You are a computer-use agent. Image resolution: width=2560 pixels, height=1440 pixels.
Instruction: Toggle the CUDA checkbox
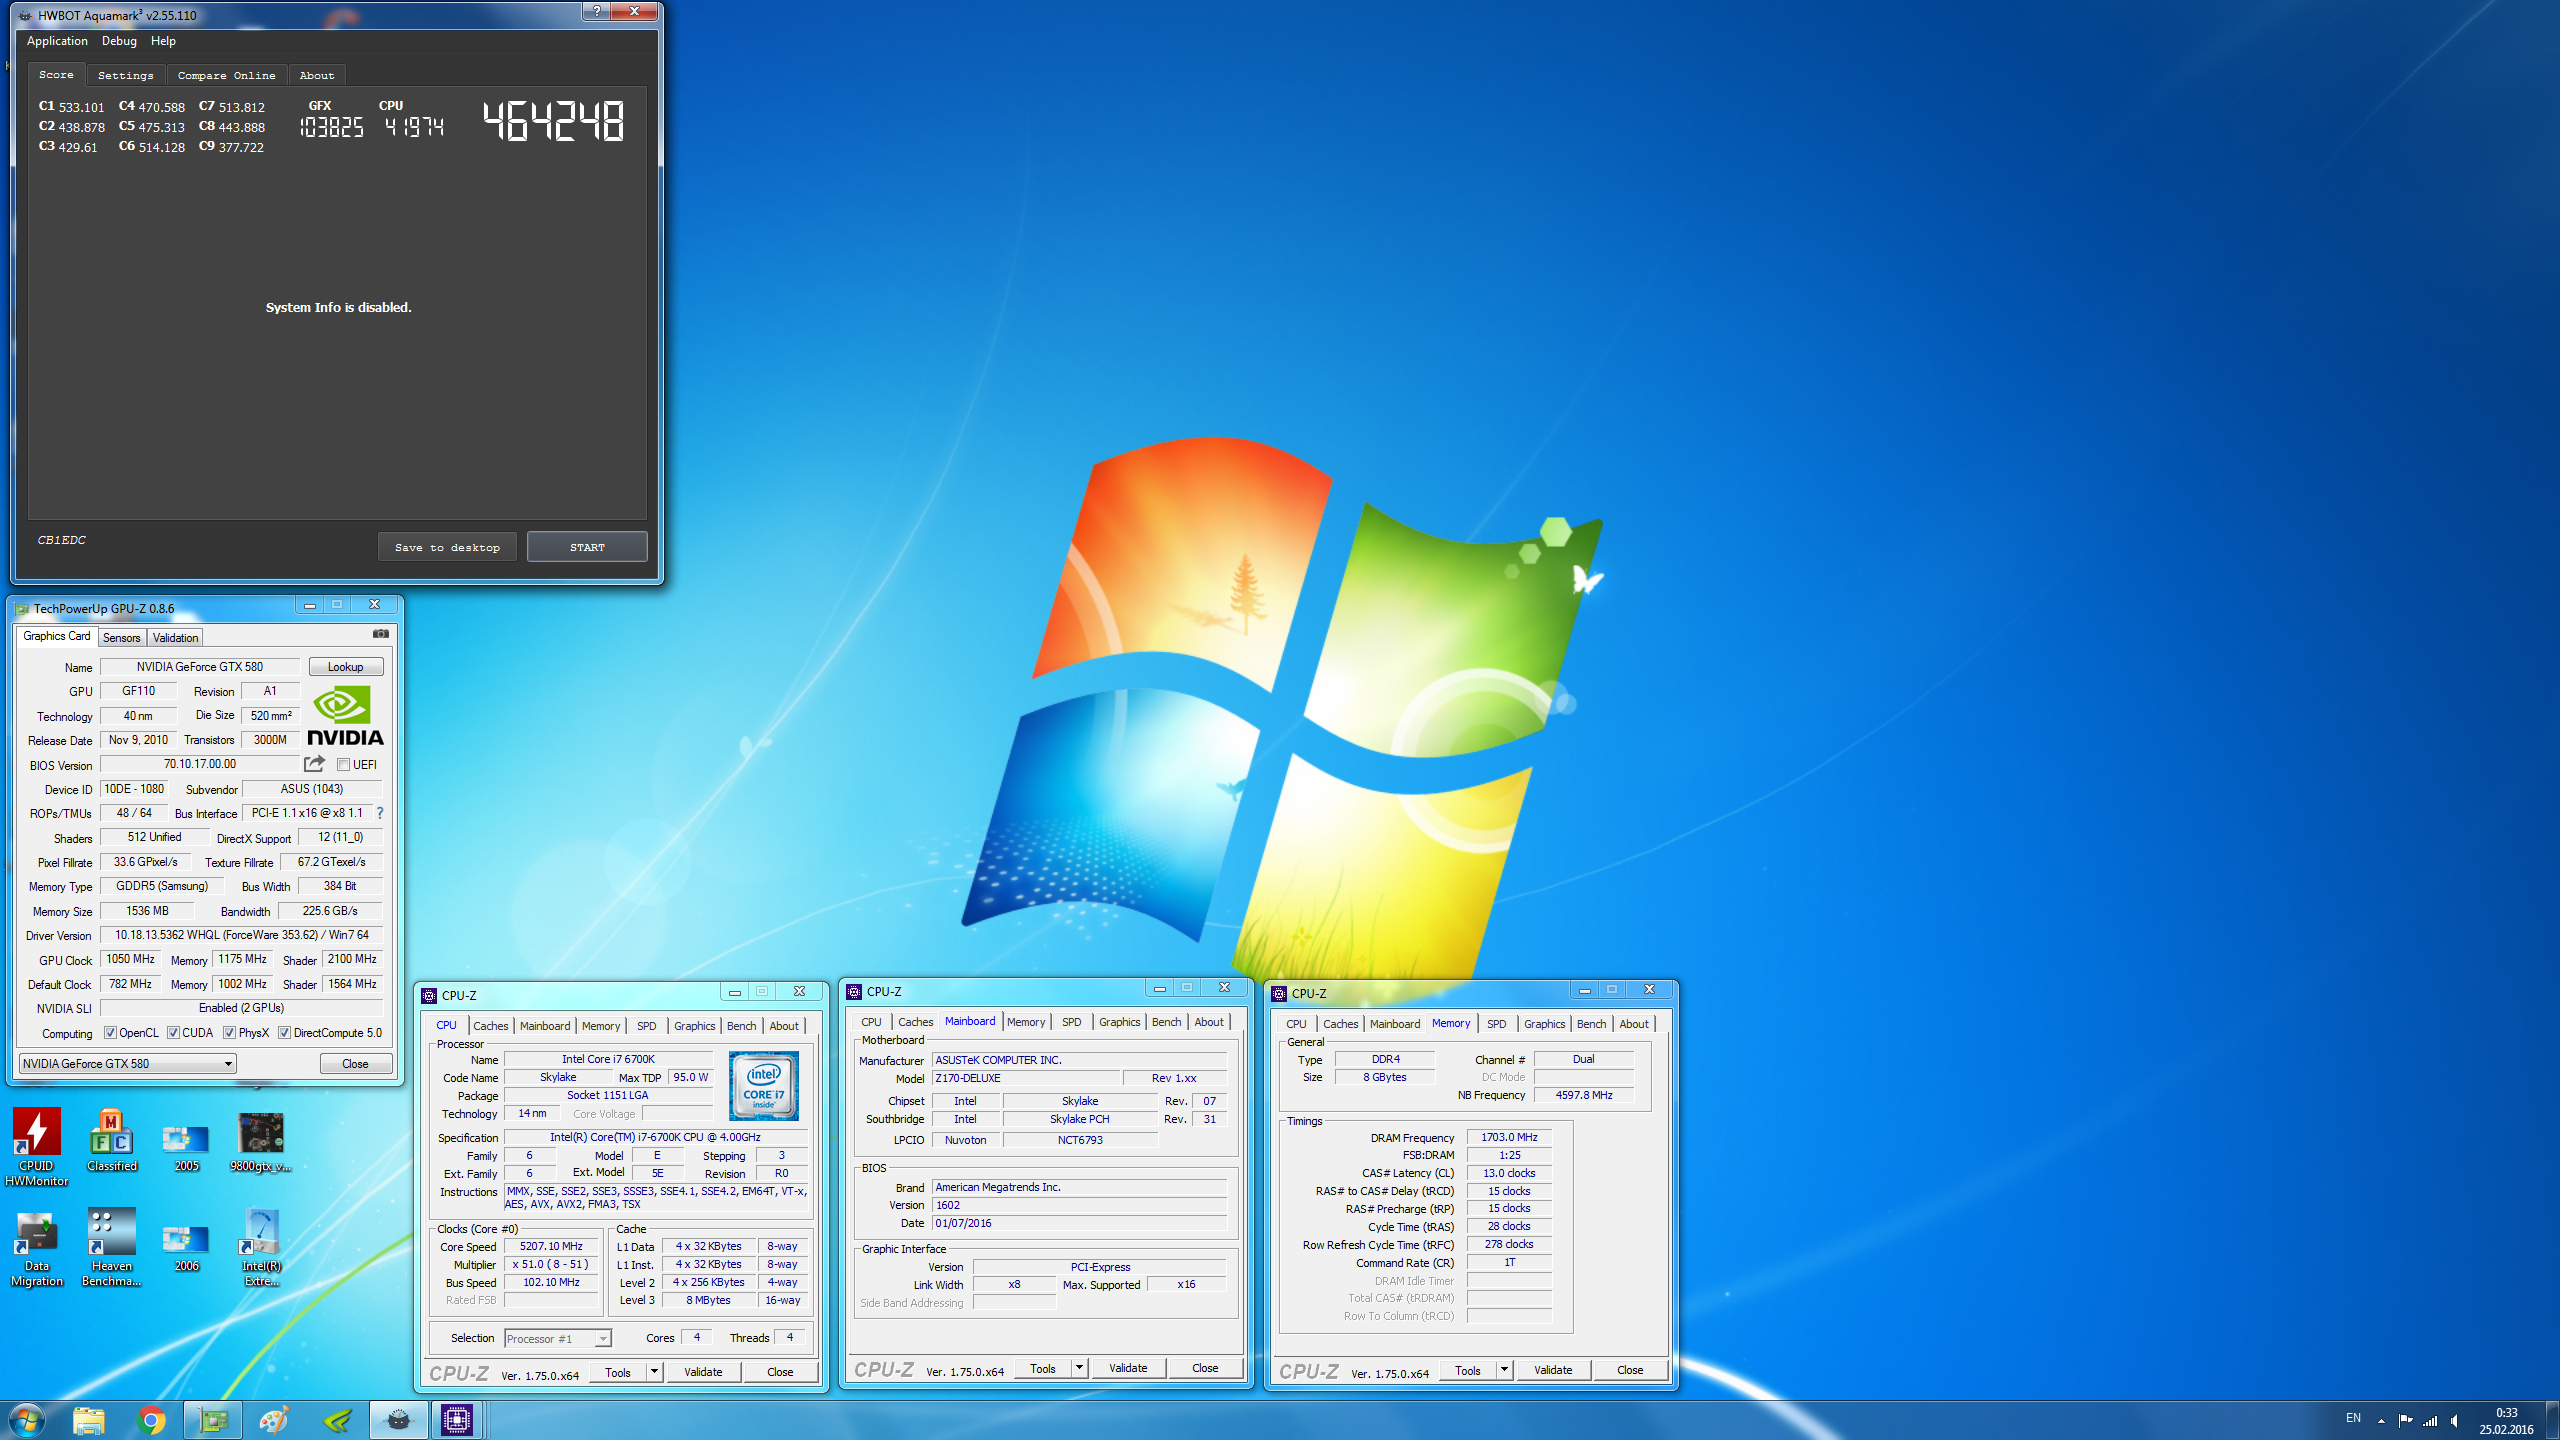coord(173,1033)
